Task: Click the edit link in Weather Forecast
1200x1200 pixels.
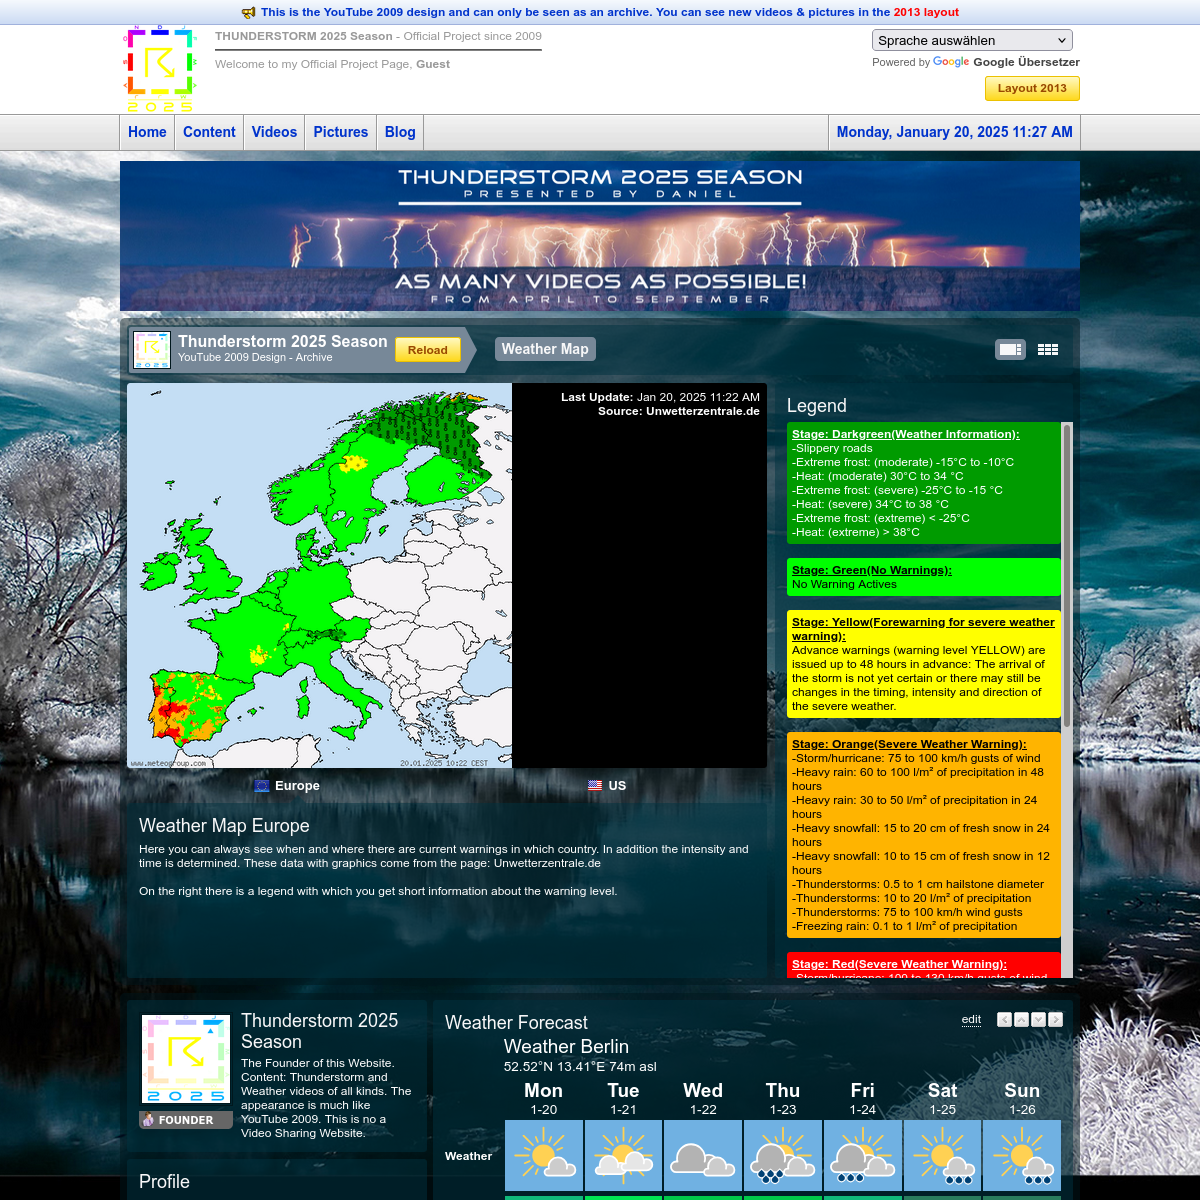Action: click(971, 1020)
